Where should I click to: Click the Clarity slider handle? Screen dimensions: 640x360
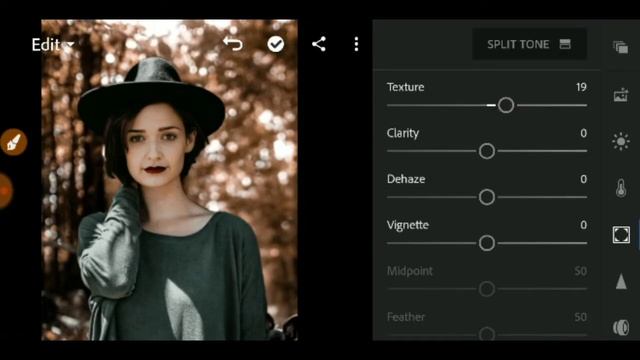(x=487, y=151)
